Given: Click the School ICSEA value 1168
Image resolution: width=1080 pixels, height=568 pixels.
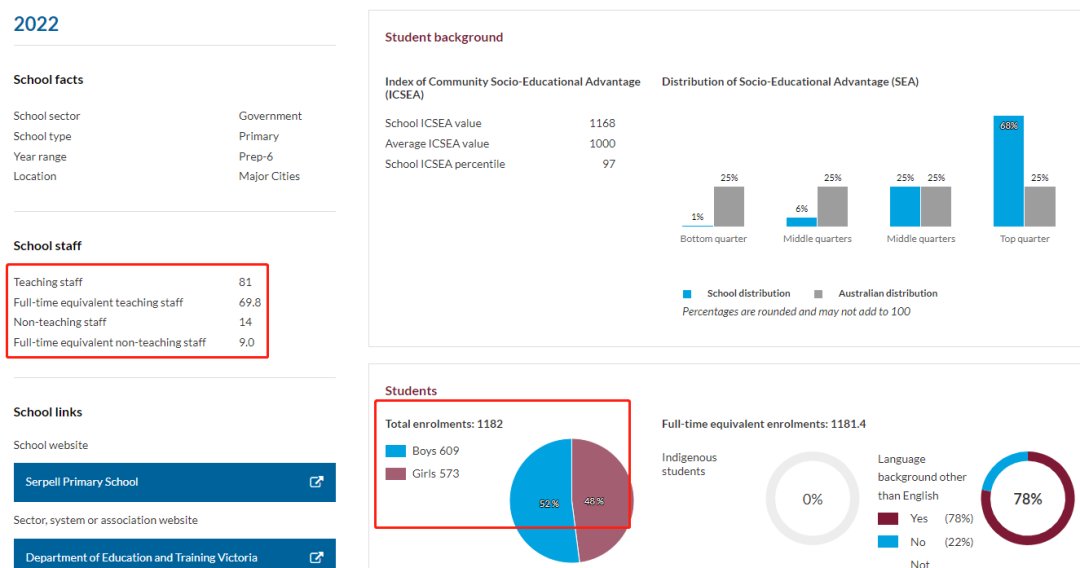Looking at the screenshot, I should [x=602, y=123].
